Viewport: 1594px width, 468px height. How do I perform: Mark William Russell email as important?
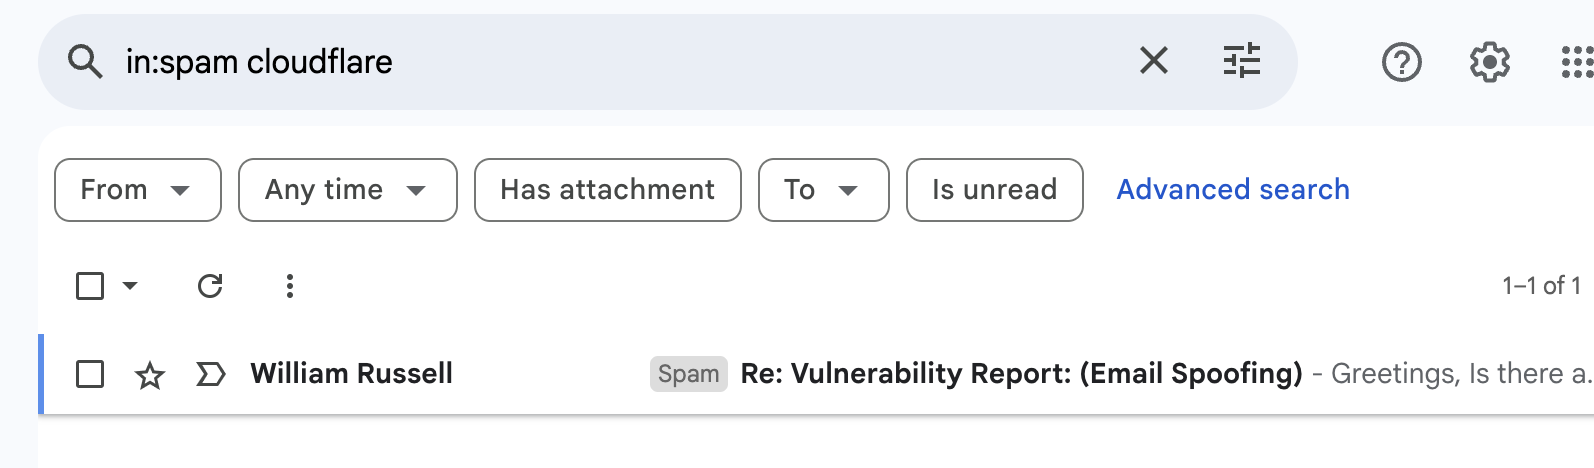click(x=210, y=375)
